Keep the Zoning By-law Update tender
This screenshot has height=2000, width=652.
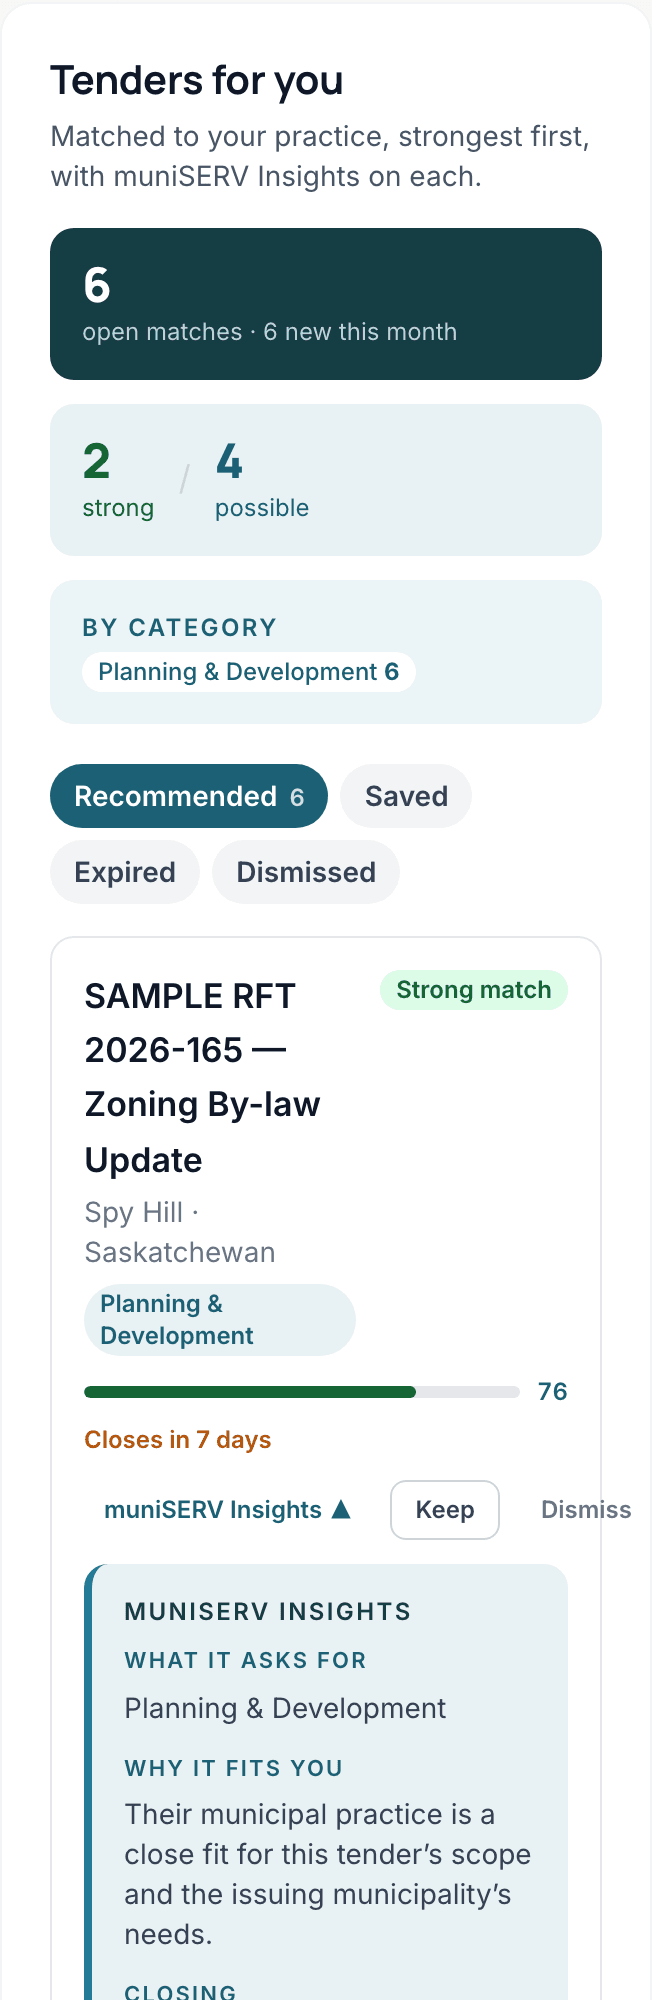click(x=445, y=1510)
